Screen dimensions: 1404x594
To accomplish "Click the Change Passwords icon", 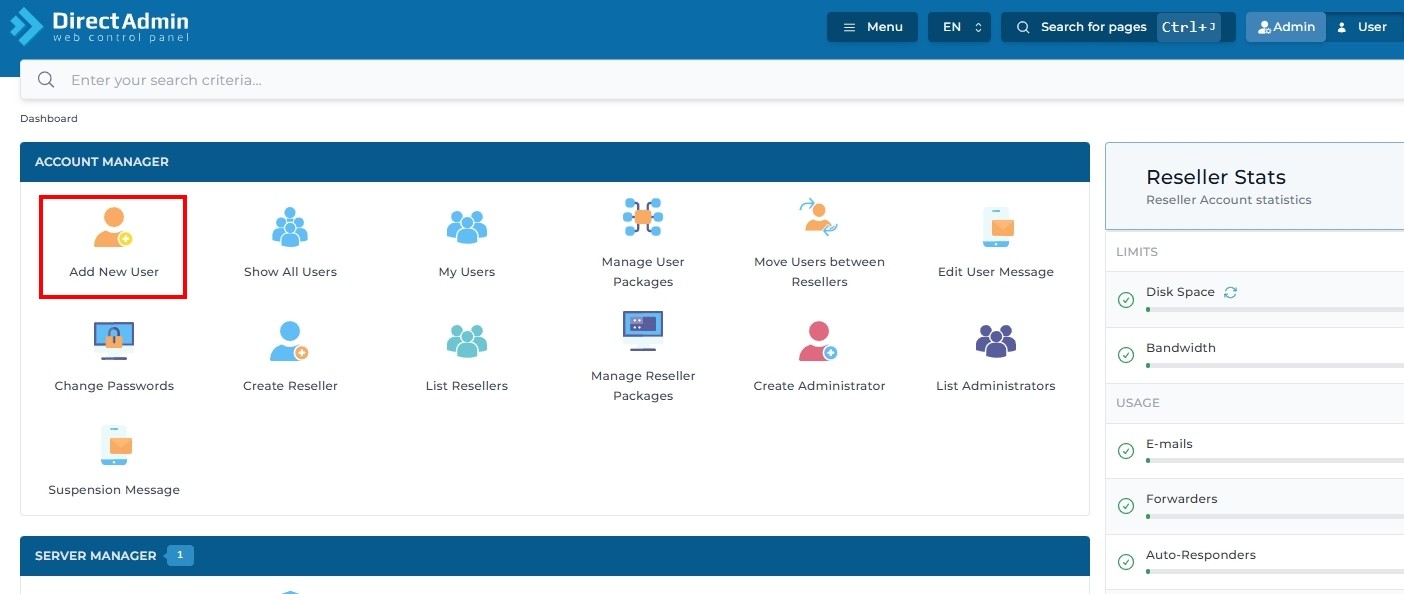I will 113,342.
